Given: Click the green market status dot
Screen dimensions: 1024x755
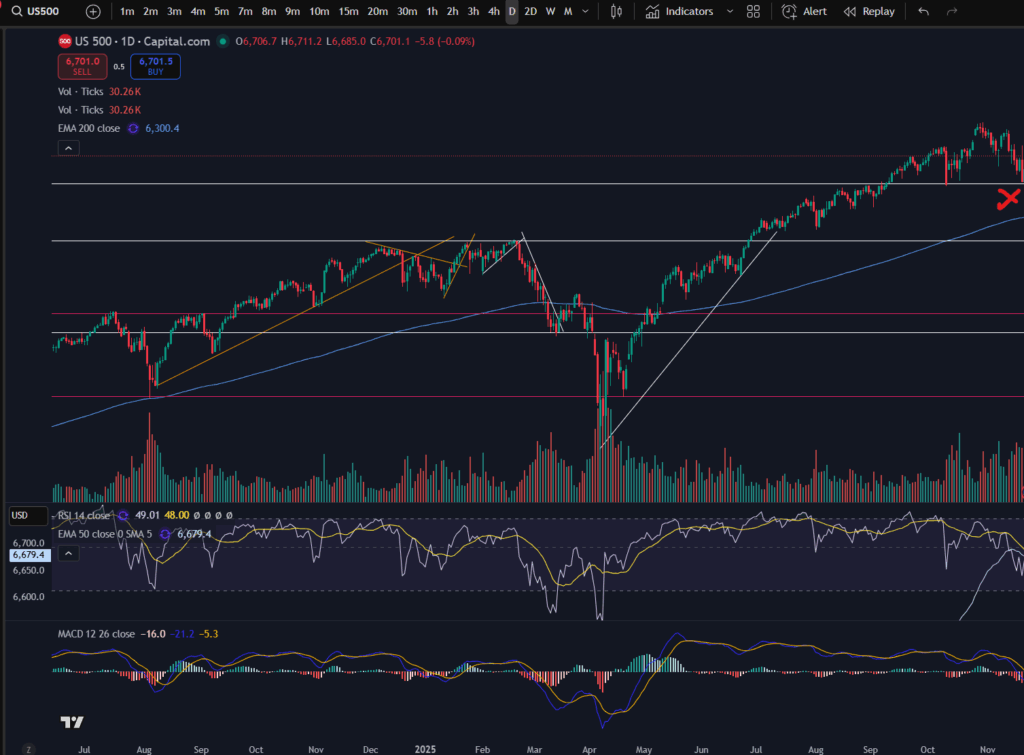Looking at the screenshot, I should pyautogui.click(x=223, y=41).
